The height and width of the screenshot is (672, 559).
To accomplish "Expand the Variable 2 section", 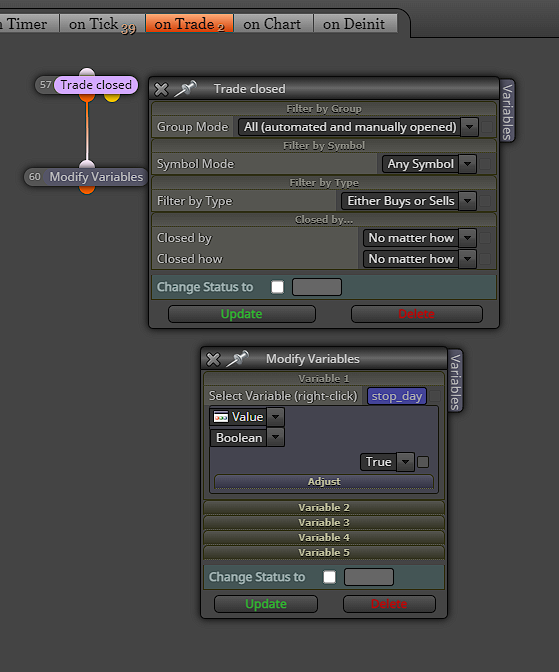I will (x=324, y=507).
